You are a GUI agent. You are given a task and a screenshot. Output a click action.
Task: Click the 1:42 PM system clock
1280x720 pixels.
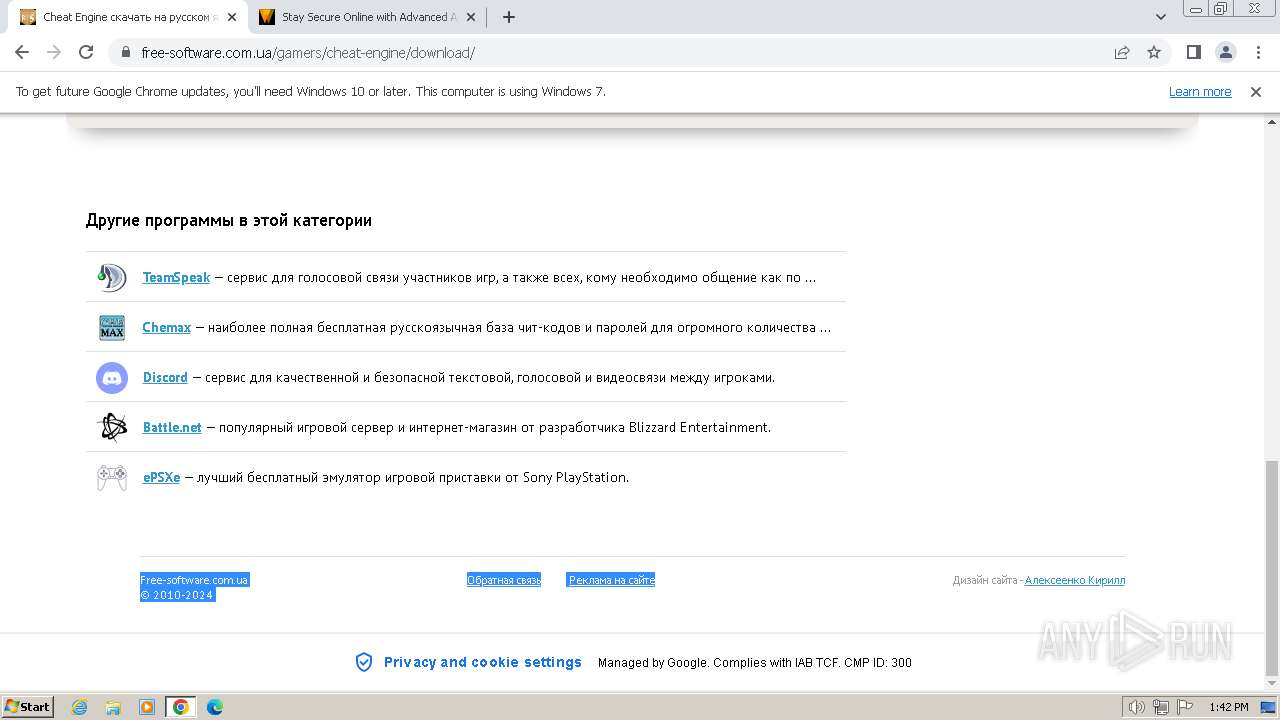[1229, 707]
